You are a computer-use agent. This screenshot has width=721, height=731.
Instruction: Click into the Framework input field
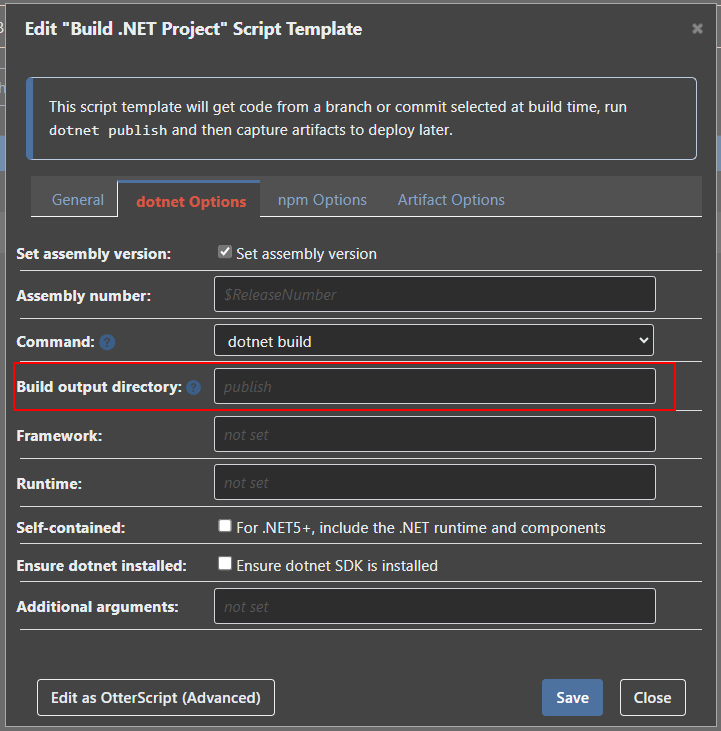(x=434, y=435)
